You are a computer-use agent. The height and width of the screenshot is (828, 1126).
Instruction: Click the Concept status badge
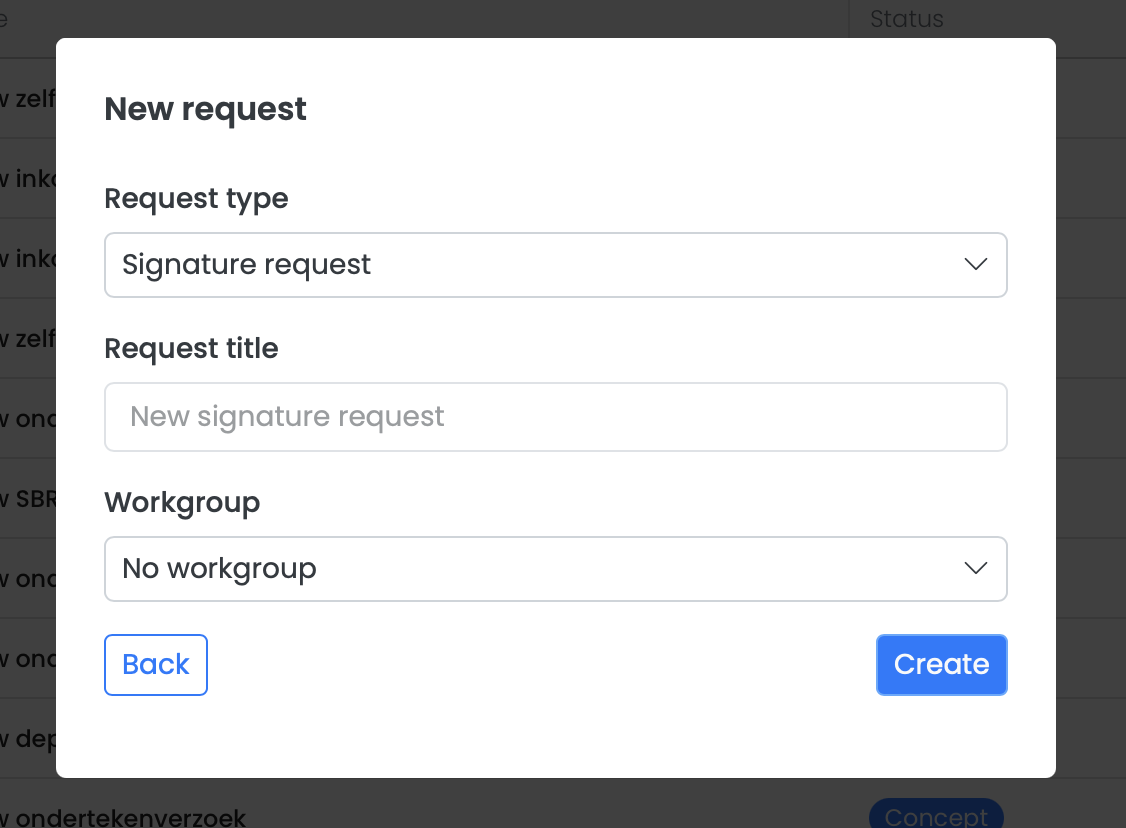[x=935, y=815]
